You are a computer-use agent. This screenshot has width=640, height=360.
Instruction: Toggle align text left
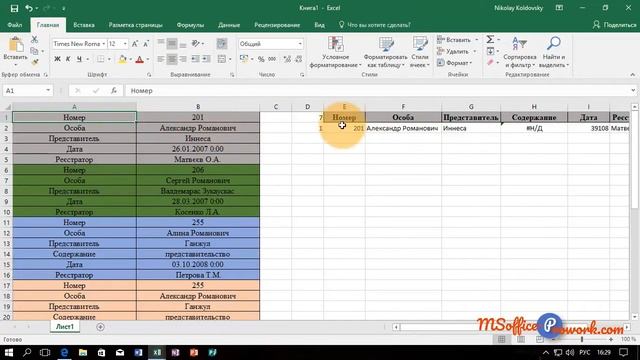tap(161, 59)
